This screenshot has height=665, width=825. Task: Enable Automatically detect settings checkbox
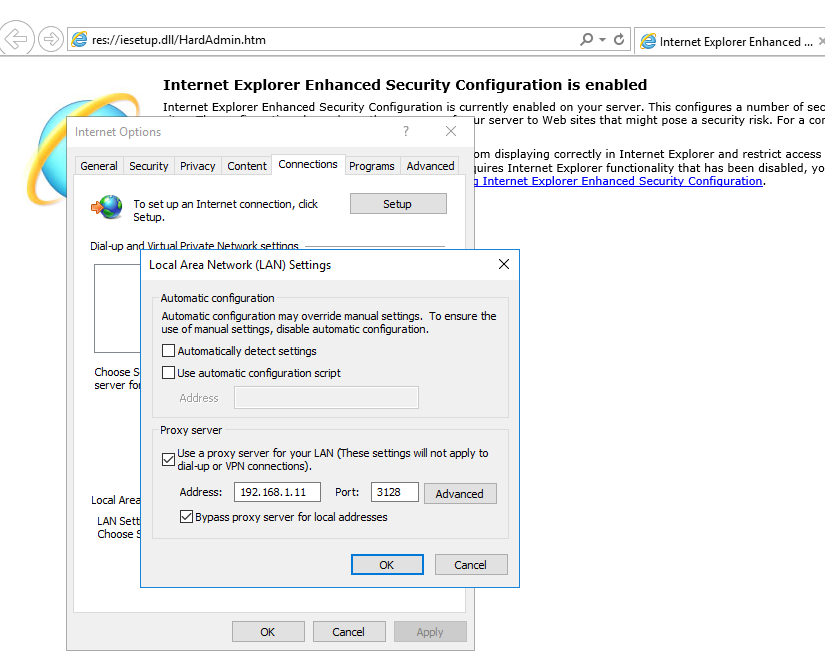click(168, 350)
